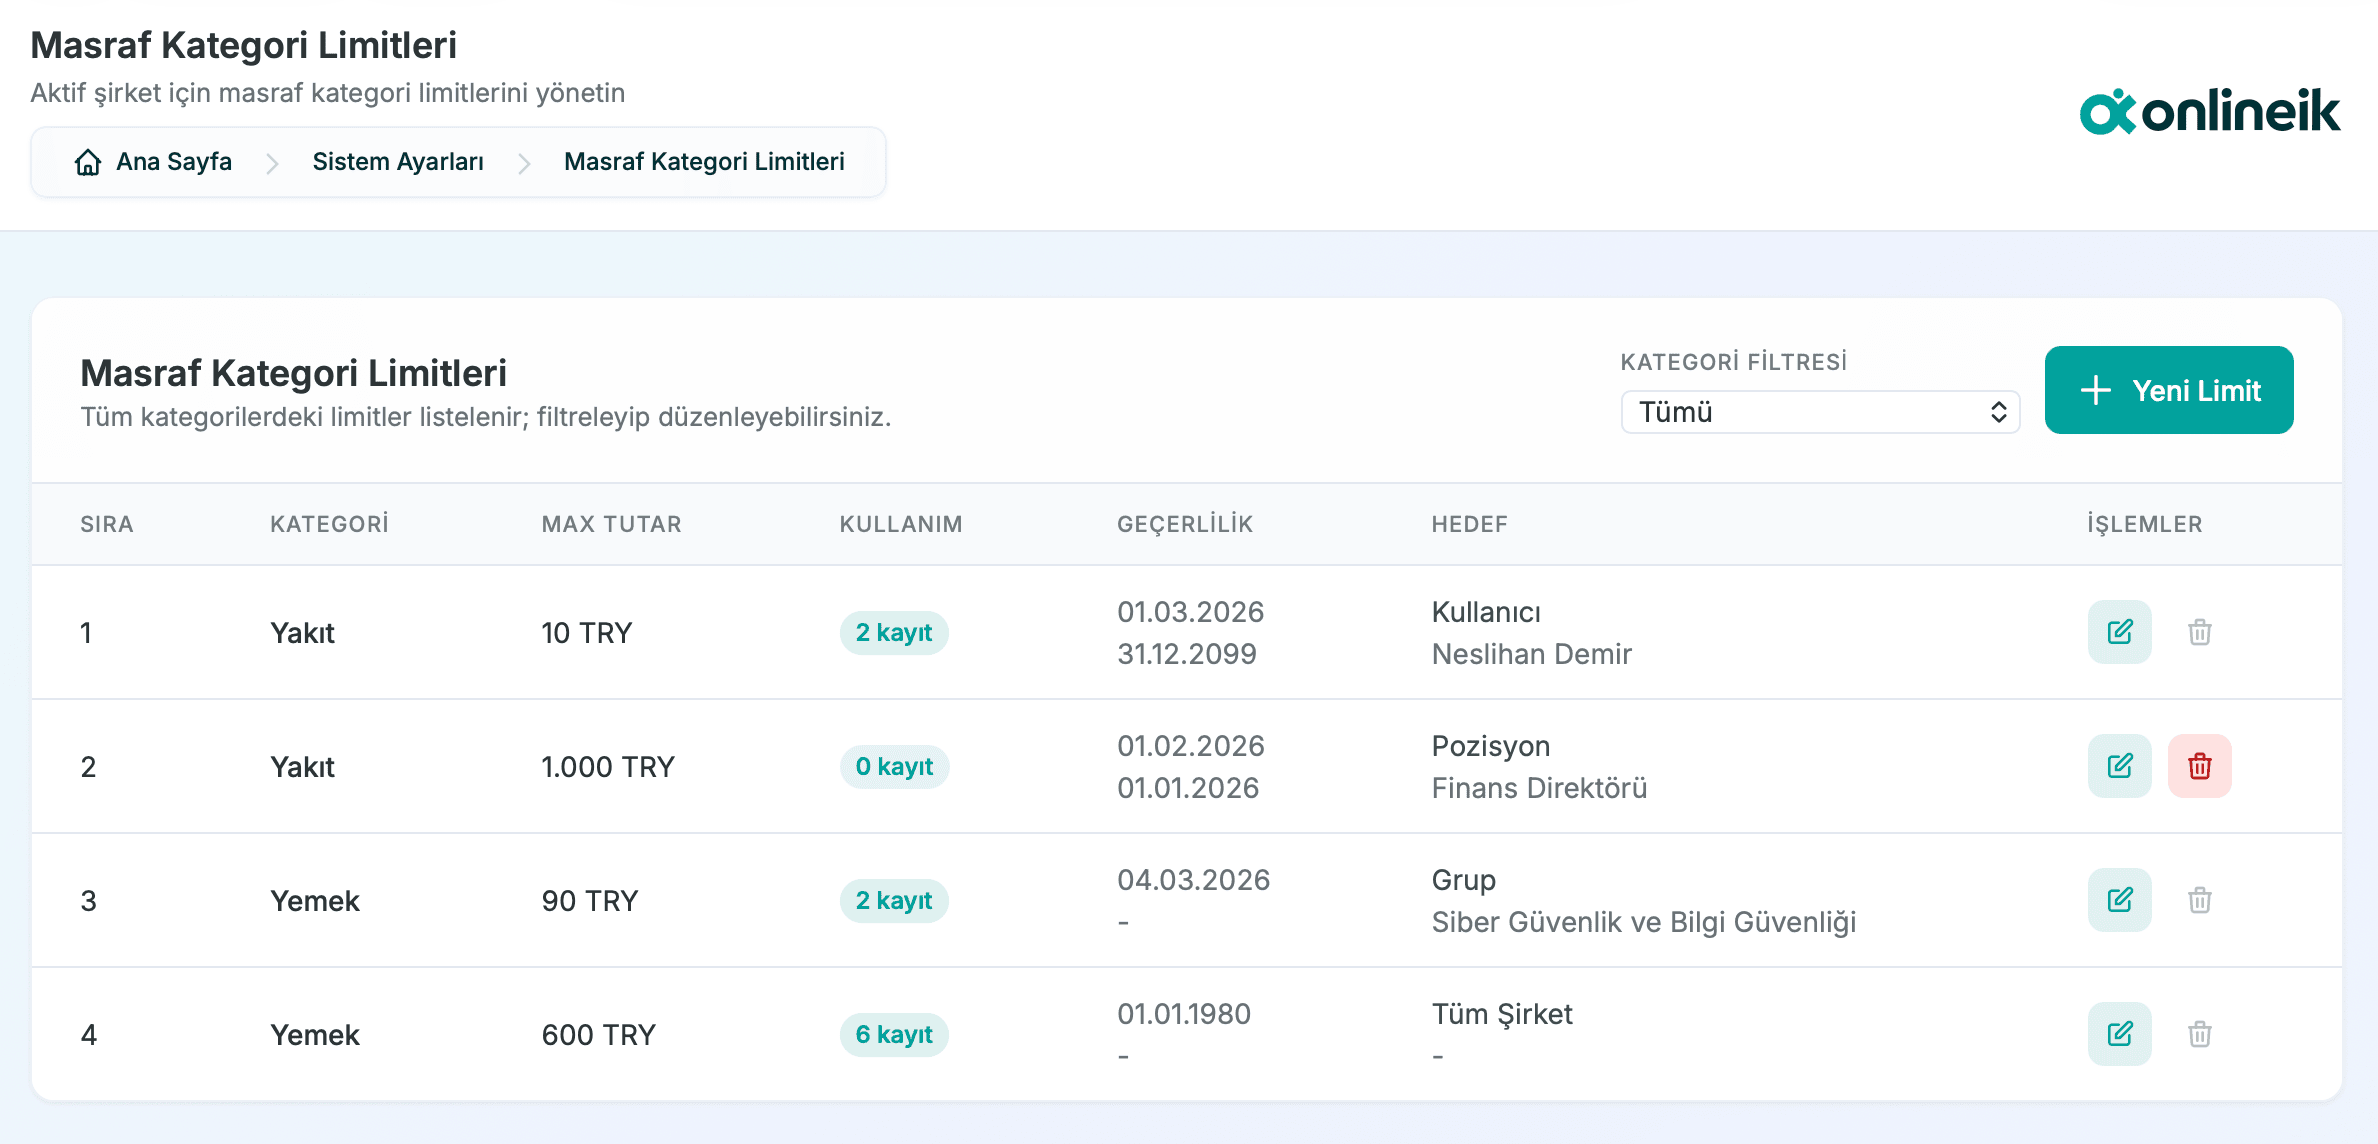2378x1144 pixels.
Task: Click the grayed trash icon for row 1
Action: [x=2199, y=632]
